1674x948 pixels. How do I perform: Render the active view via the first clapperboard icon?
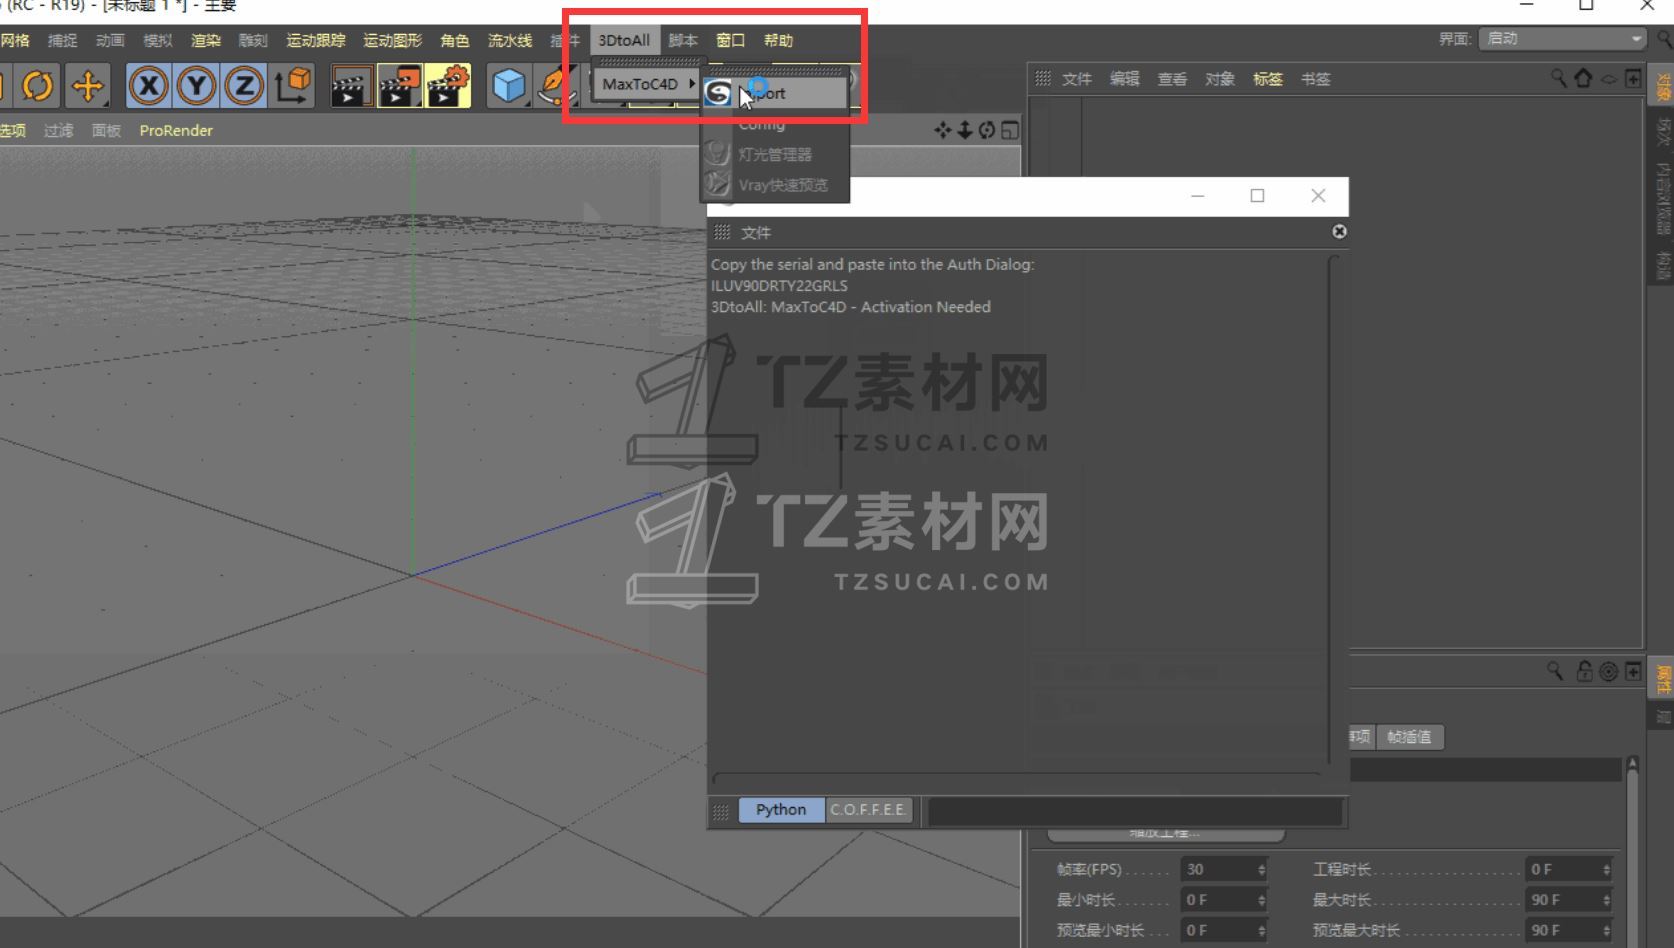(x=351, y=86)
